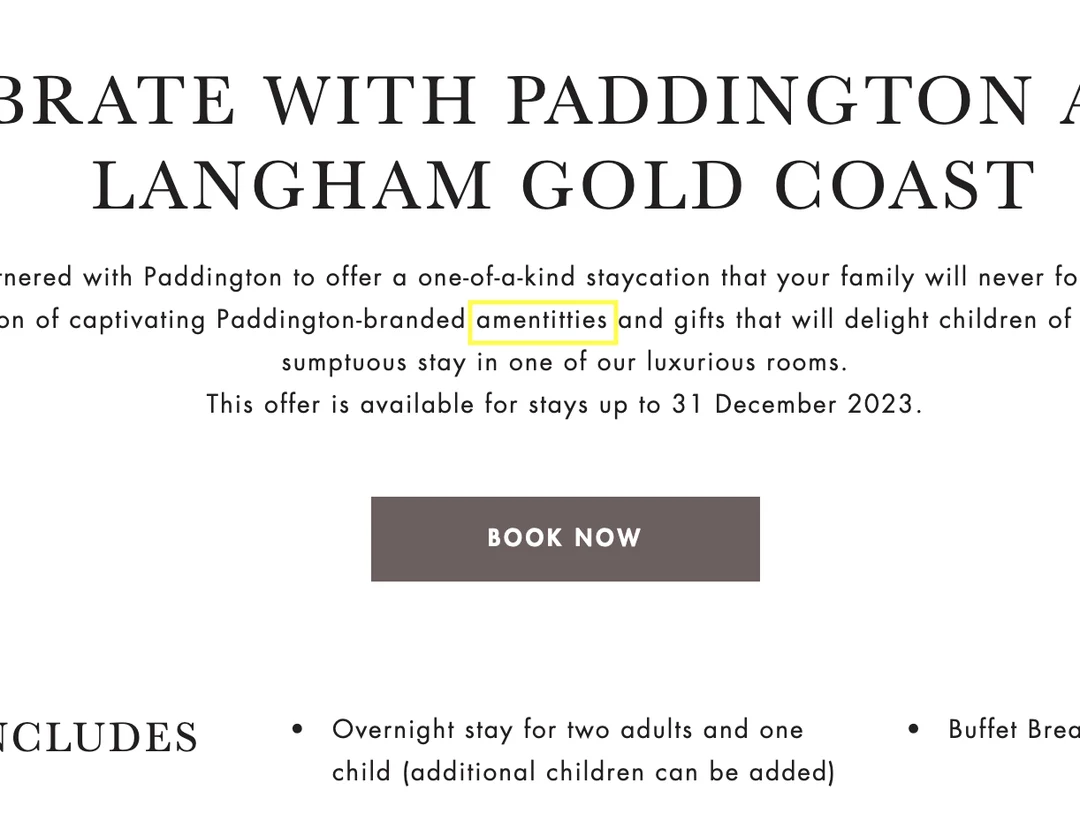
Task: Click the "Overnight stay for two adults" bullet item
Action: pyautogui.click(x=567, y=729)
